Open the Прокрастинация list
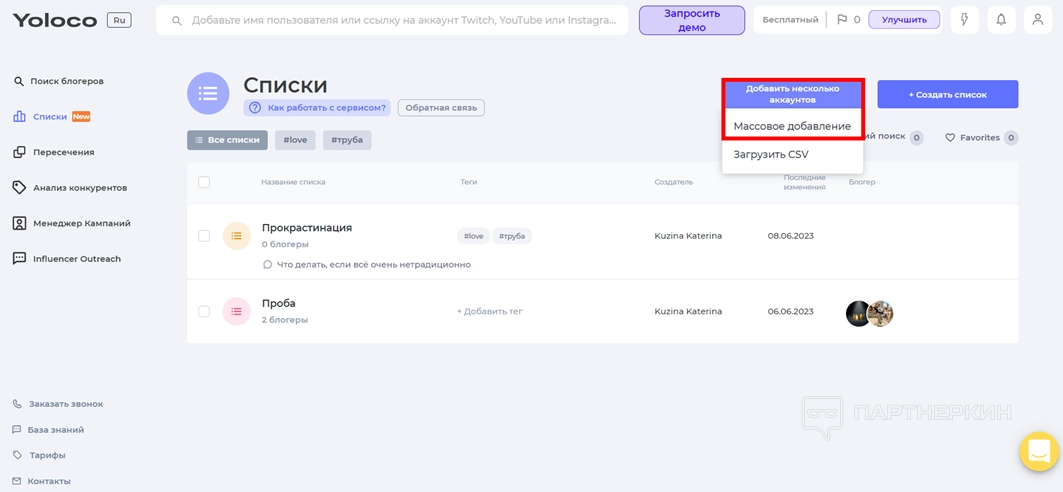The height and width of the screenshot is (492, 1063). pyautogui.click(x=307, y=228)
